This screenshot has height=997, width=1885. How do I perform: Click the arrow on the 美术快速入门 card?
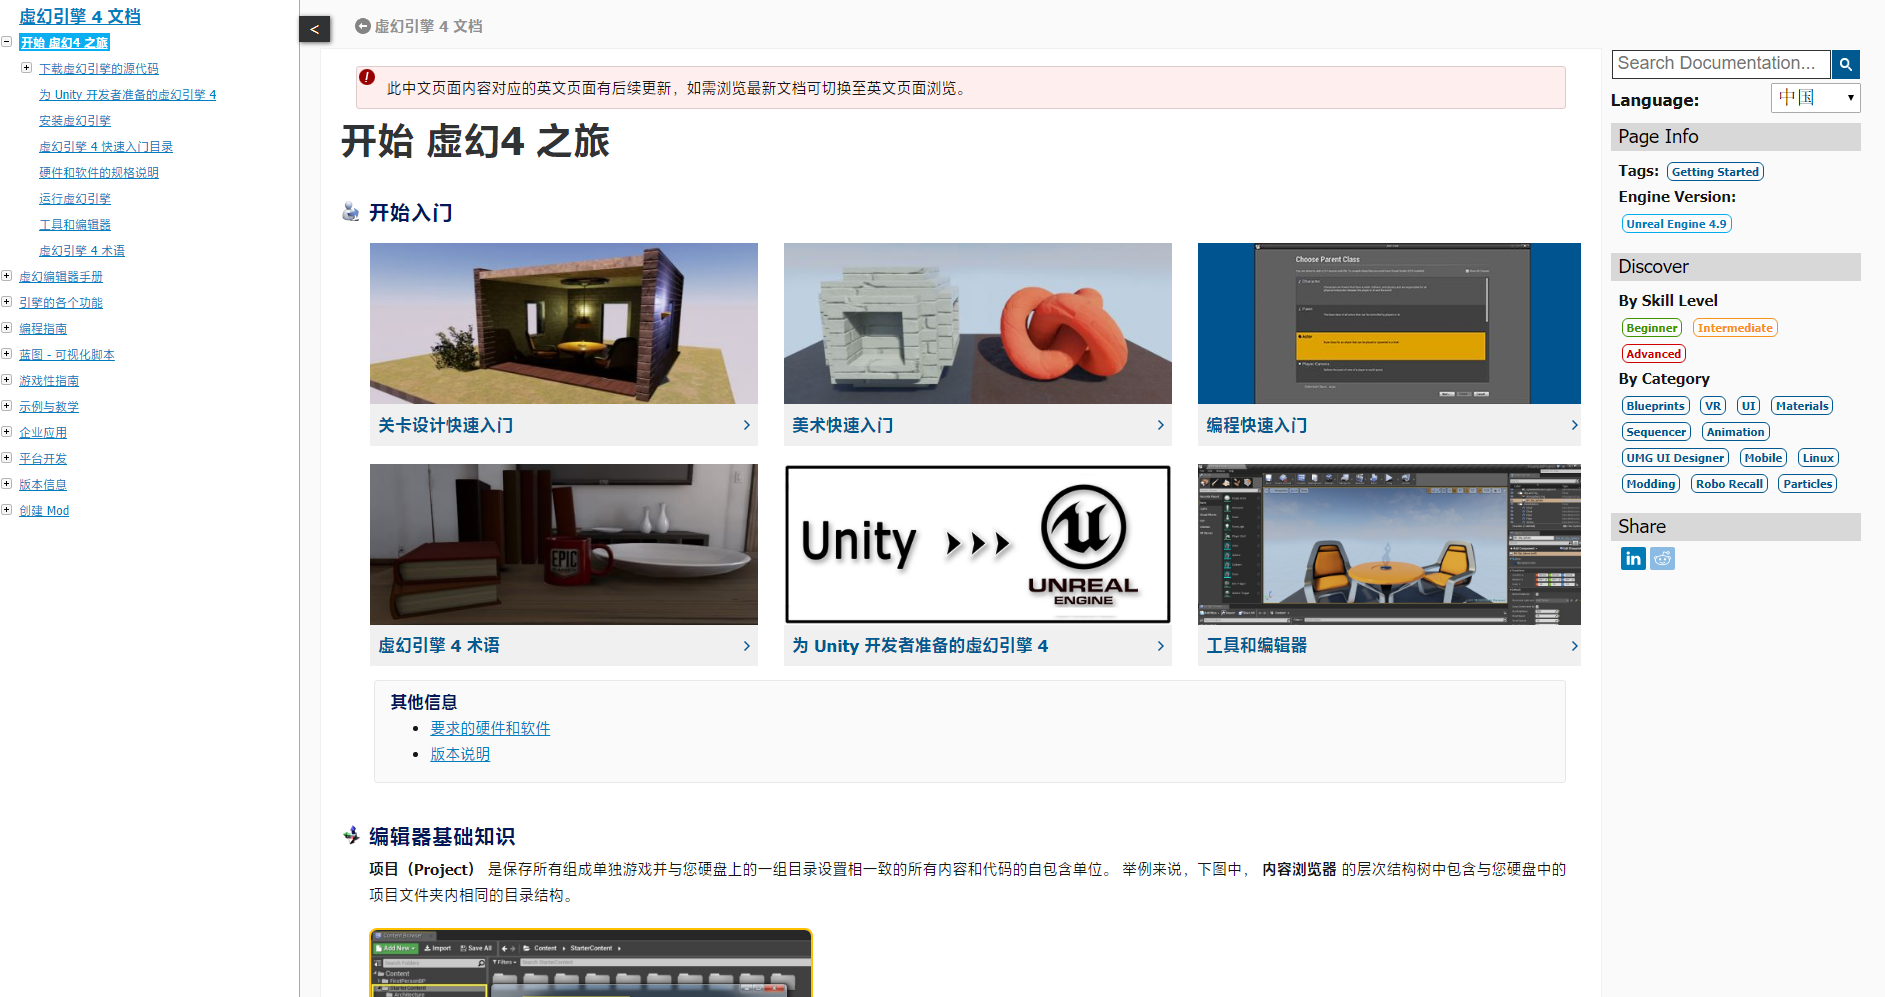coord(1161,425)
